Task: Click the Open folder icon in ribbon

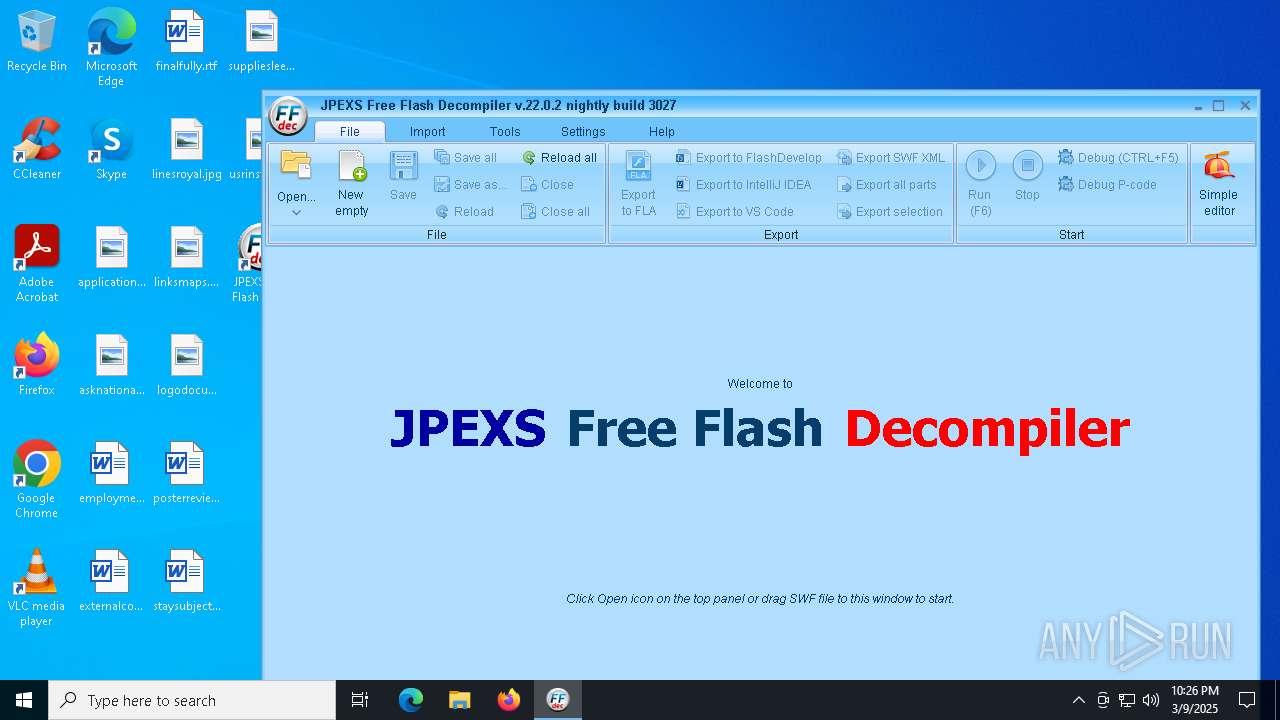Action: (296, 165)
